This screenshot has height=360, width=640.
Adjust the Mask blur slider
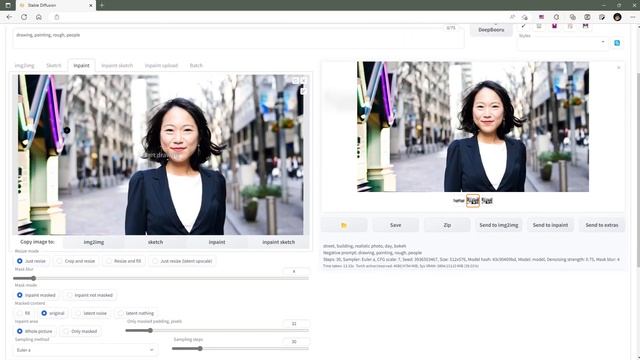161,278
